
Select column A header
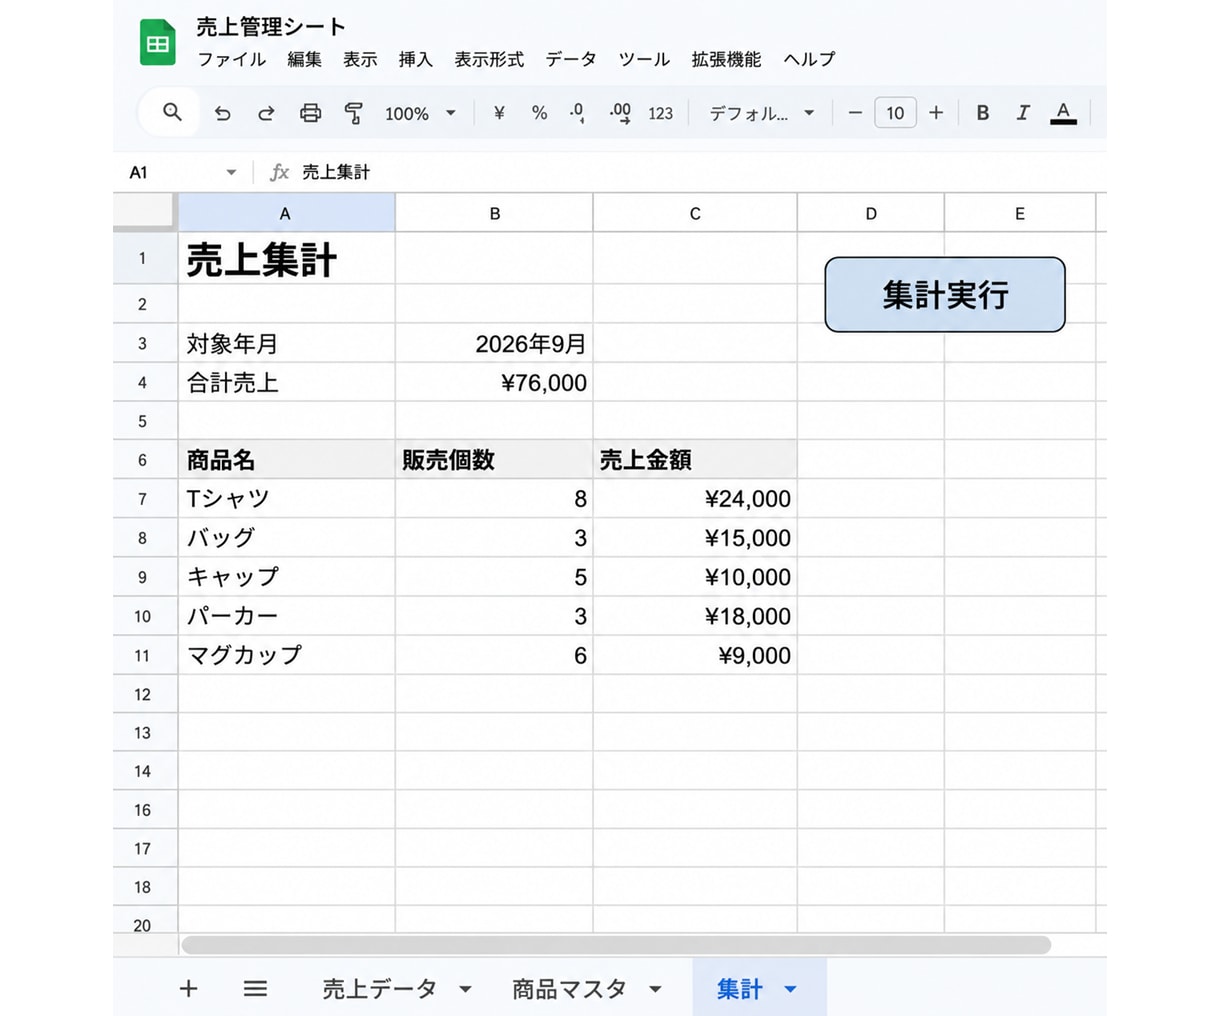click(x=286, y=213)
